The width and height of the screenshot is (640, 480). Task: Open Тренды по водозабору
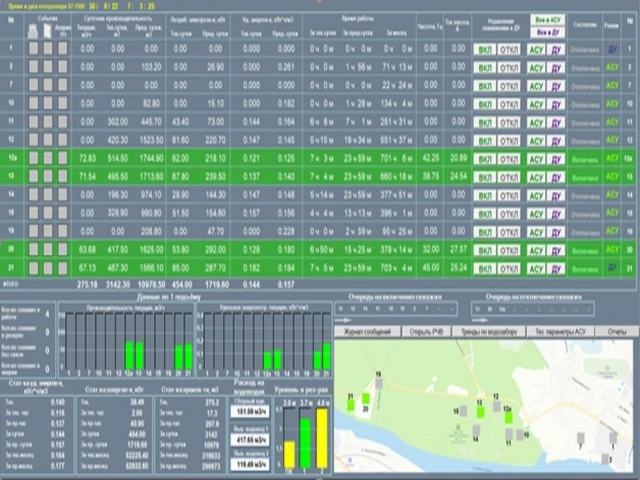(489, 331)
